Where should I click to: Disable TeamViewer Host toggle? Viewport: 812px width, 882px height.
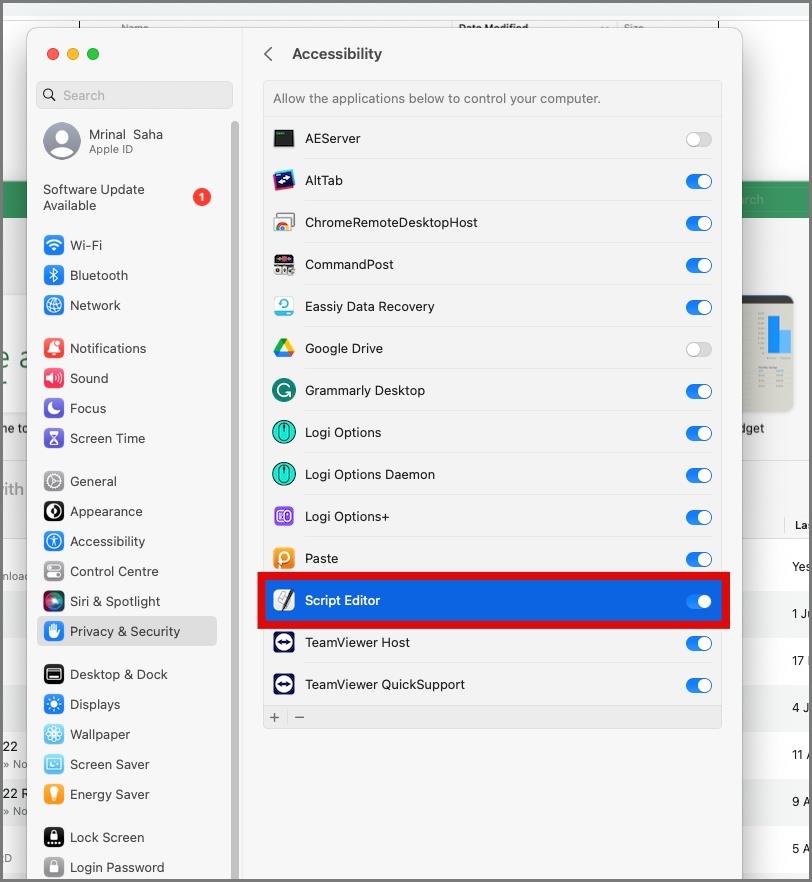(x=698, y=644)
